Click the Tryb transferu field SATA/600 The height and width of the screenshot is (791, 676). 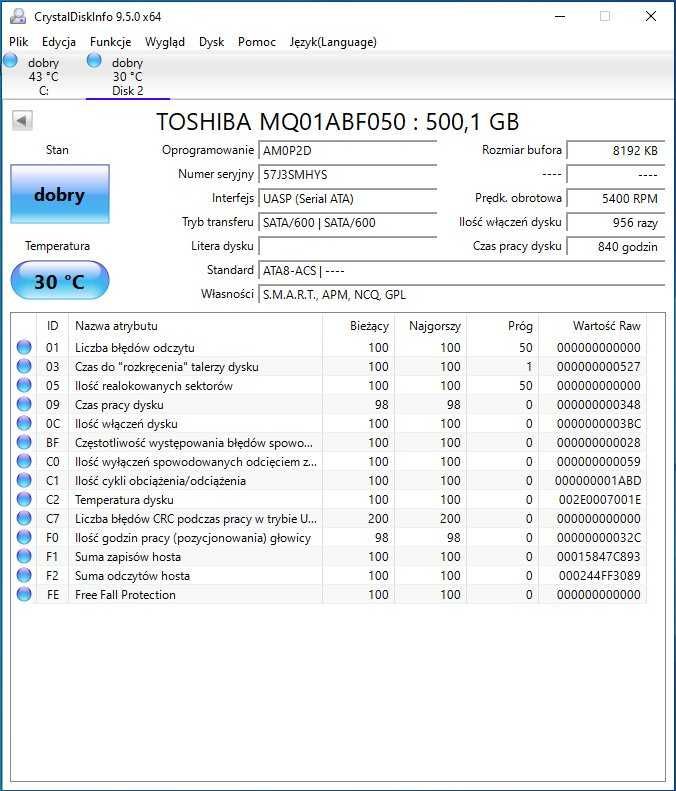347,222
